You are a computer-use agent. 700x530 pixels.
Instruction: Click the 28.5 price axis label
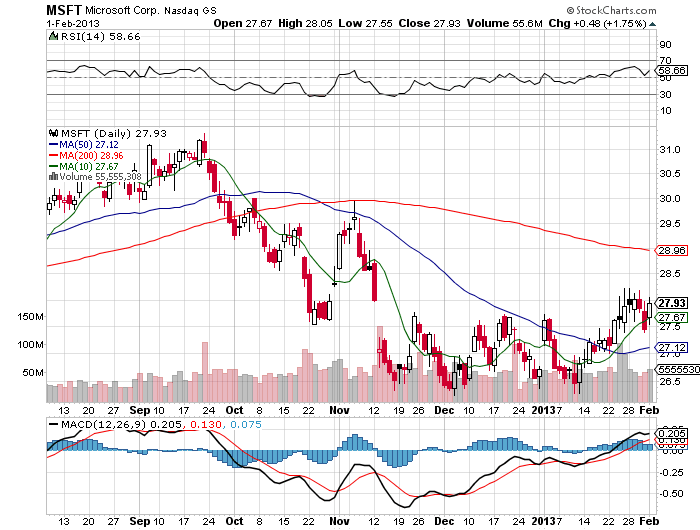[x=670, y=273]
